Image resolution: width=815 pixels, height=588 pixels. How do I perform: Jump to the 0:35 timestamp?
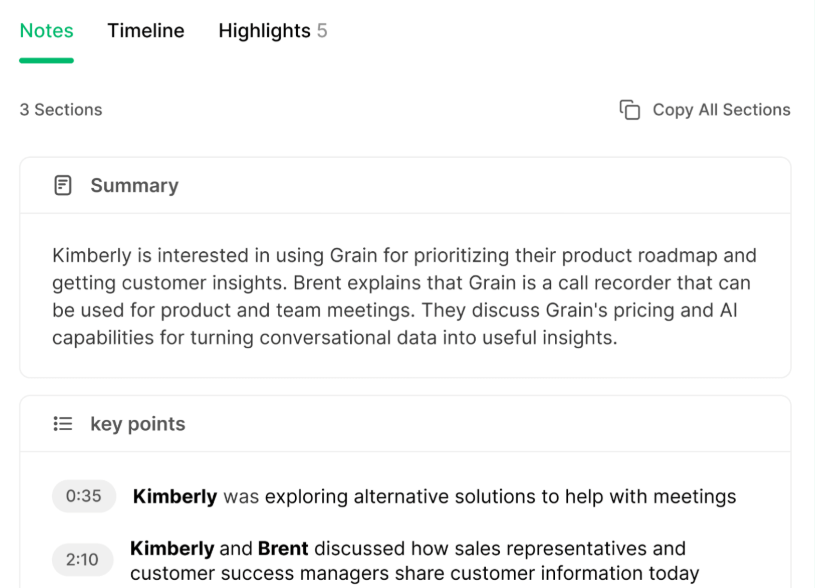(84, 496)
